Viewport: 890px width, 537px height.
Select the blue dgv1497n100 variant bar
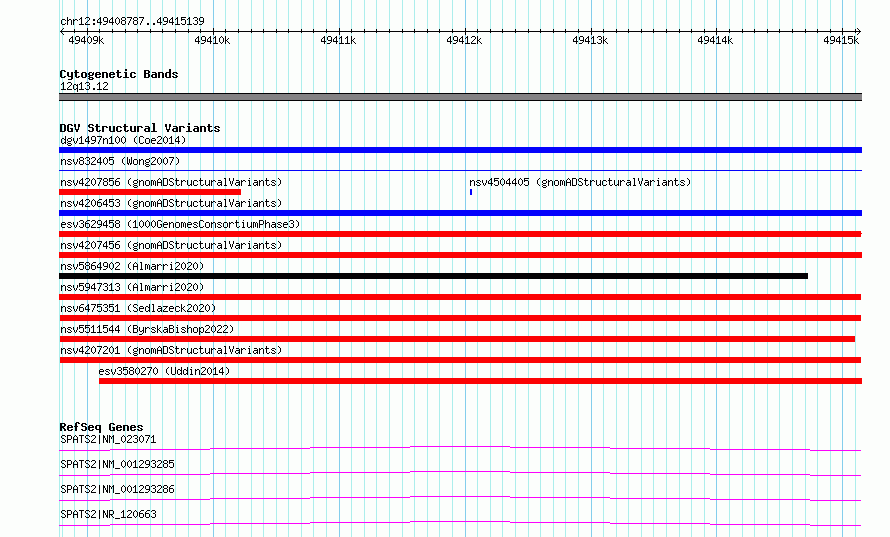pyautogui.click(x=460, y=150)
